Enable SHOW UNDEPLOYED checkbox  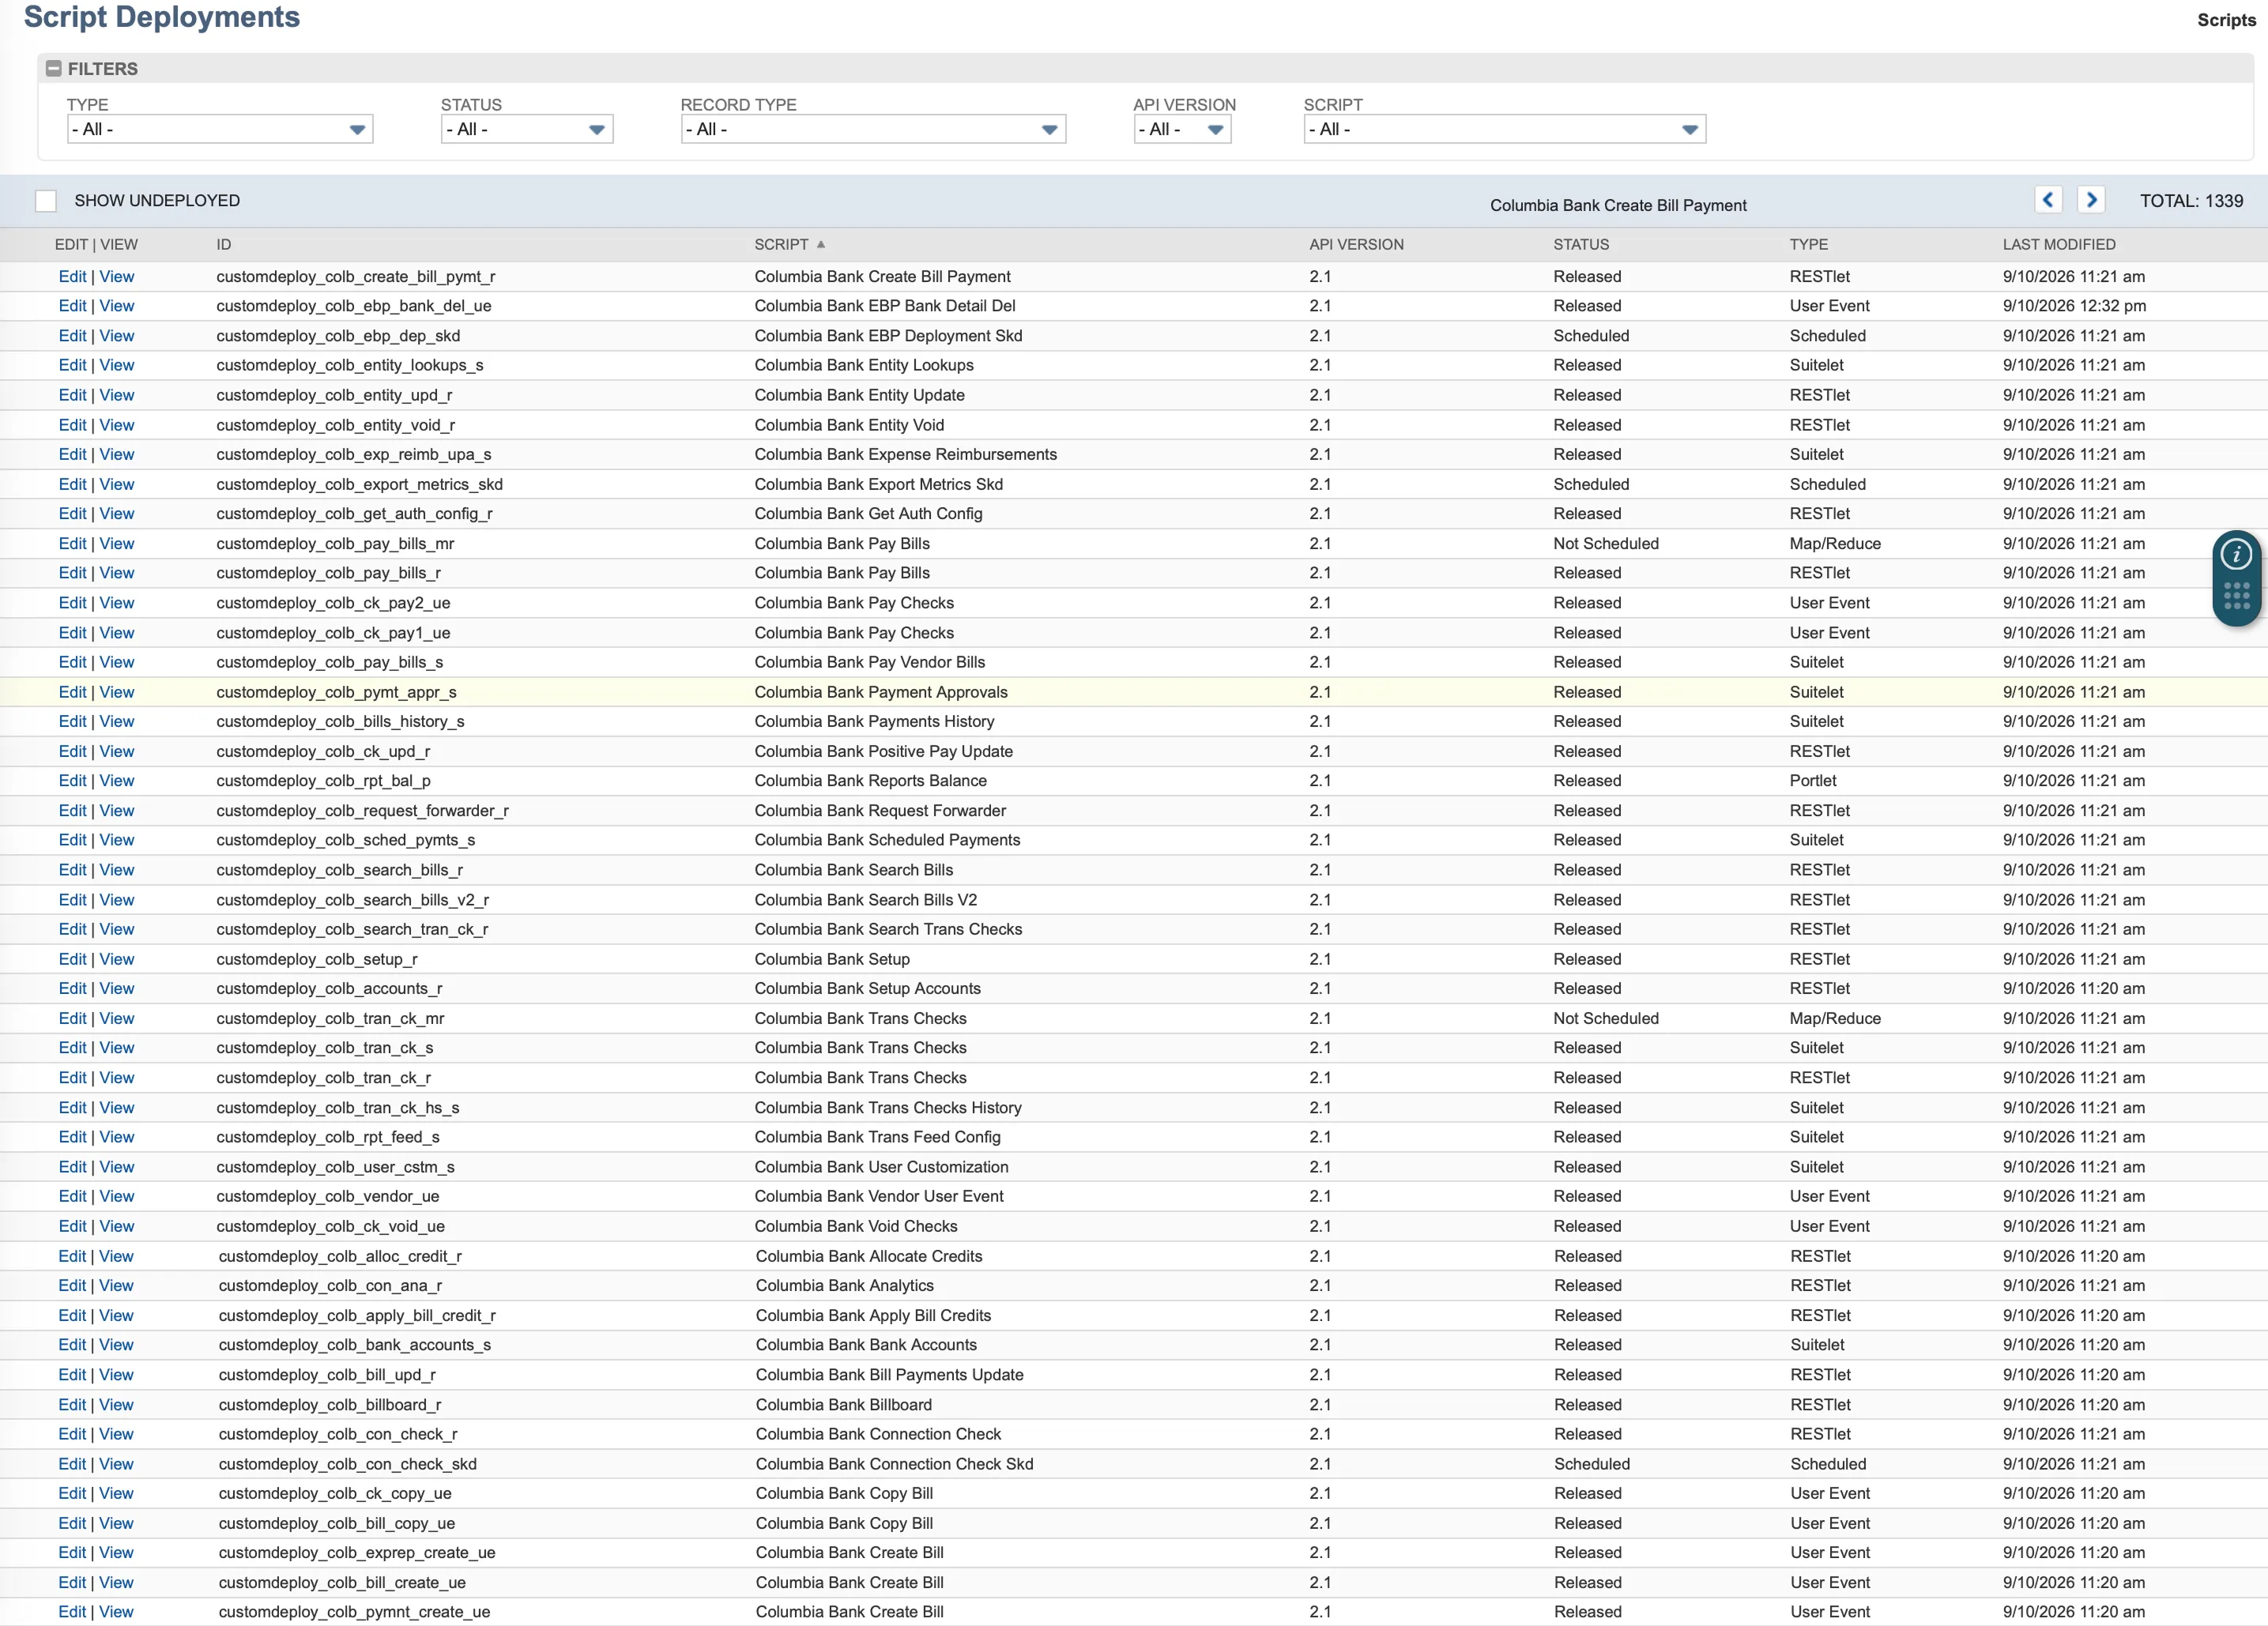click(x=46, y=201)
